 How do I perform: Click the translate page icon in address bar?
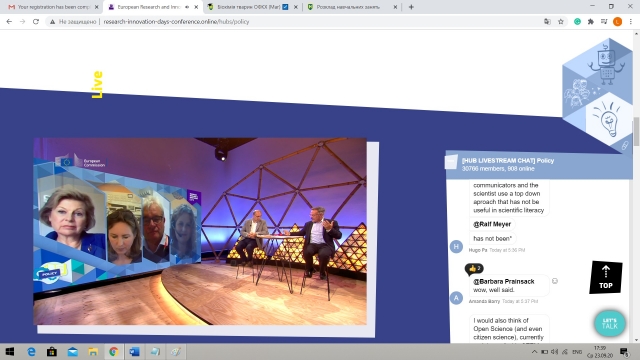click(x=547, y=22)
